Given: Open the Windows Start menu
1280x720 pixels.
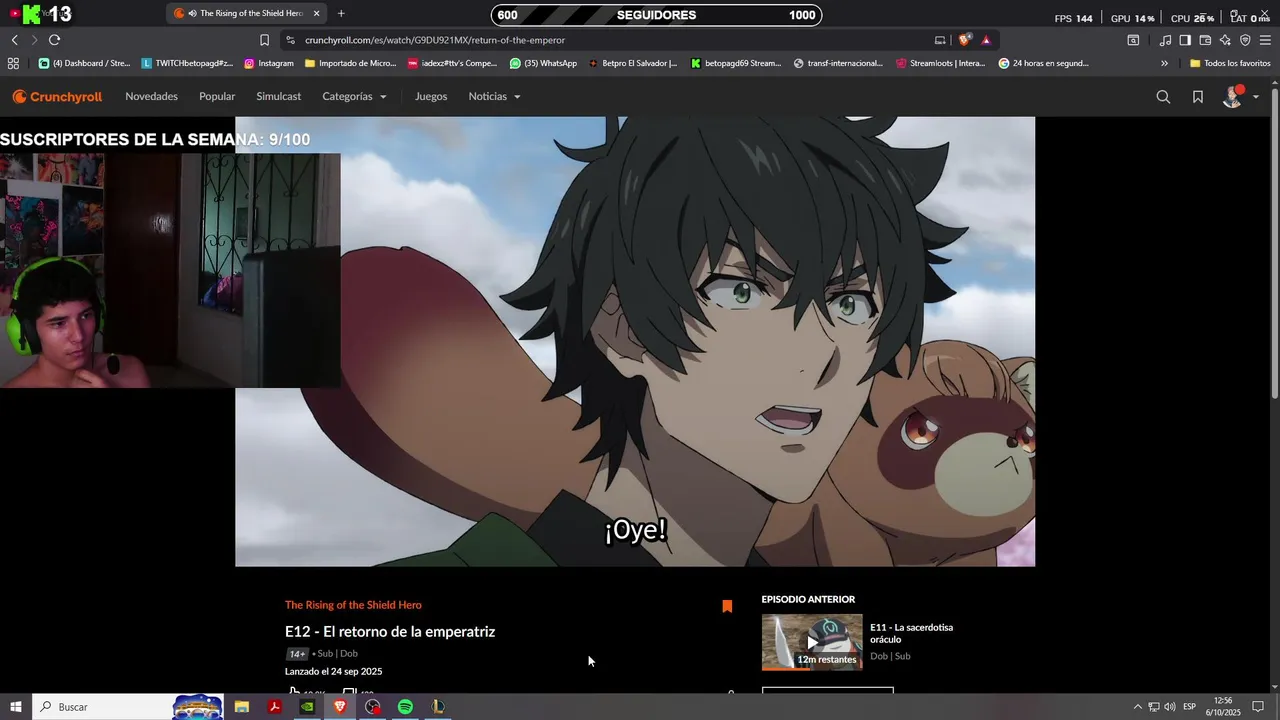Looking at the screenshot, I should click(15, 707).
